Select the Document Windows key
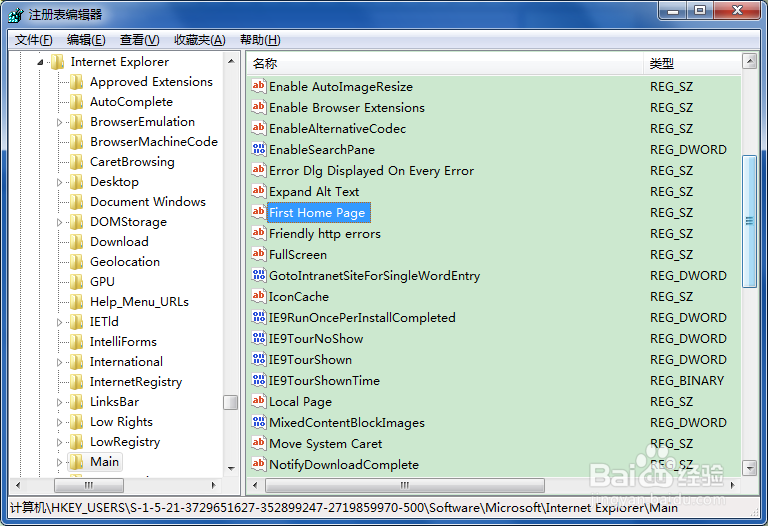The height and width of the screenshot is (526, 768). coord(147,202)
